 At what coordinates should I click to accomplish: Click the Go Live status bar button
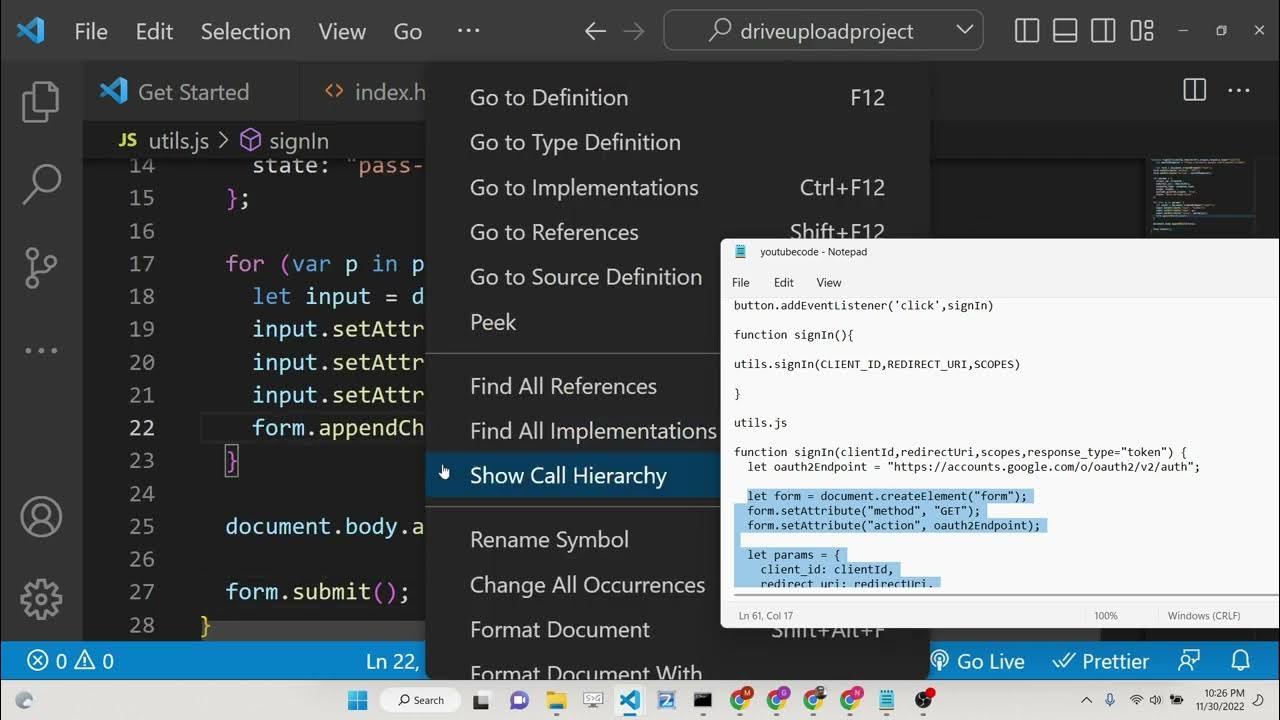[977, 661]
